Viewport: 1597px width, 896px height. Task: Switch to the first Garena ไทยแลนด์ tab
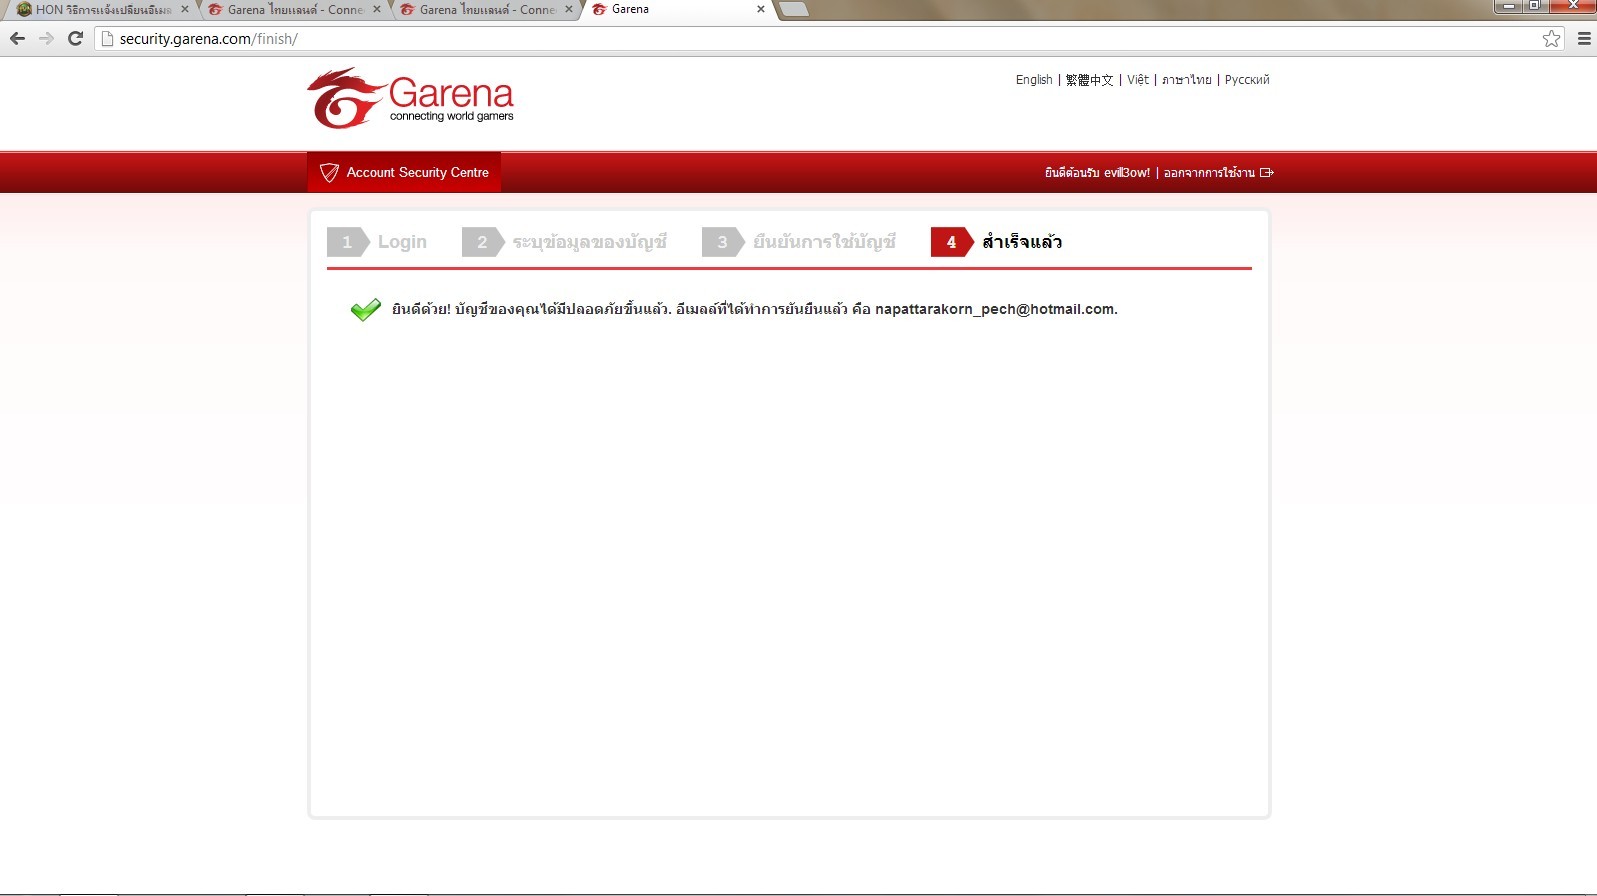[294, 10]
